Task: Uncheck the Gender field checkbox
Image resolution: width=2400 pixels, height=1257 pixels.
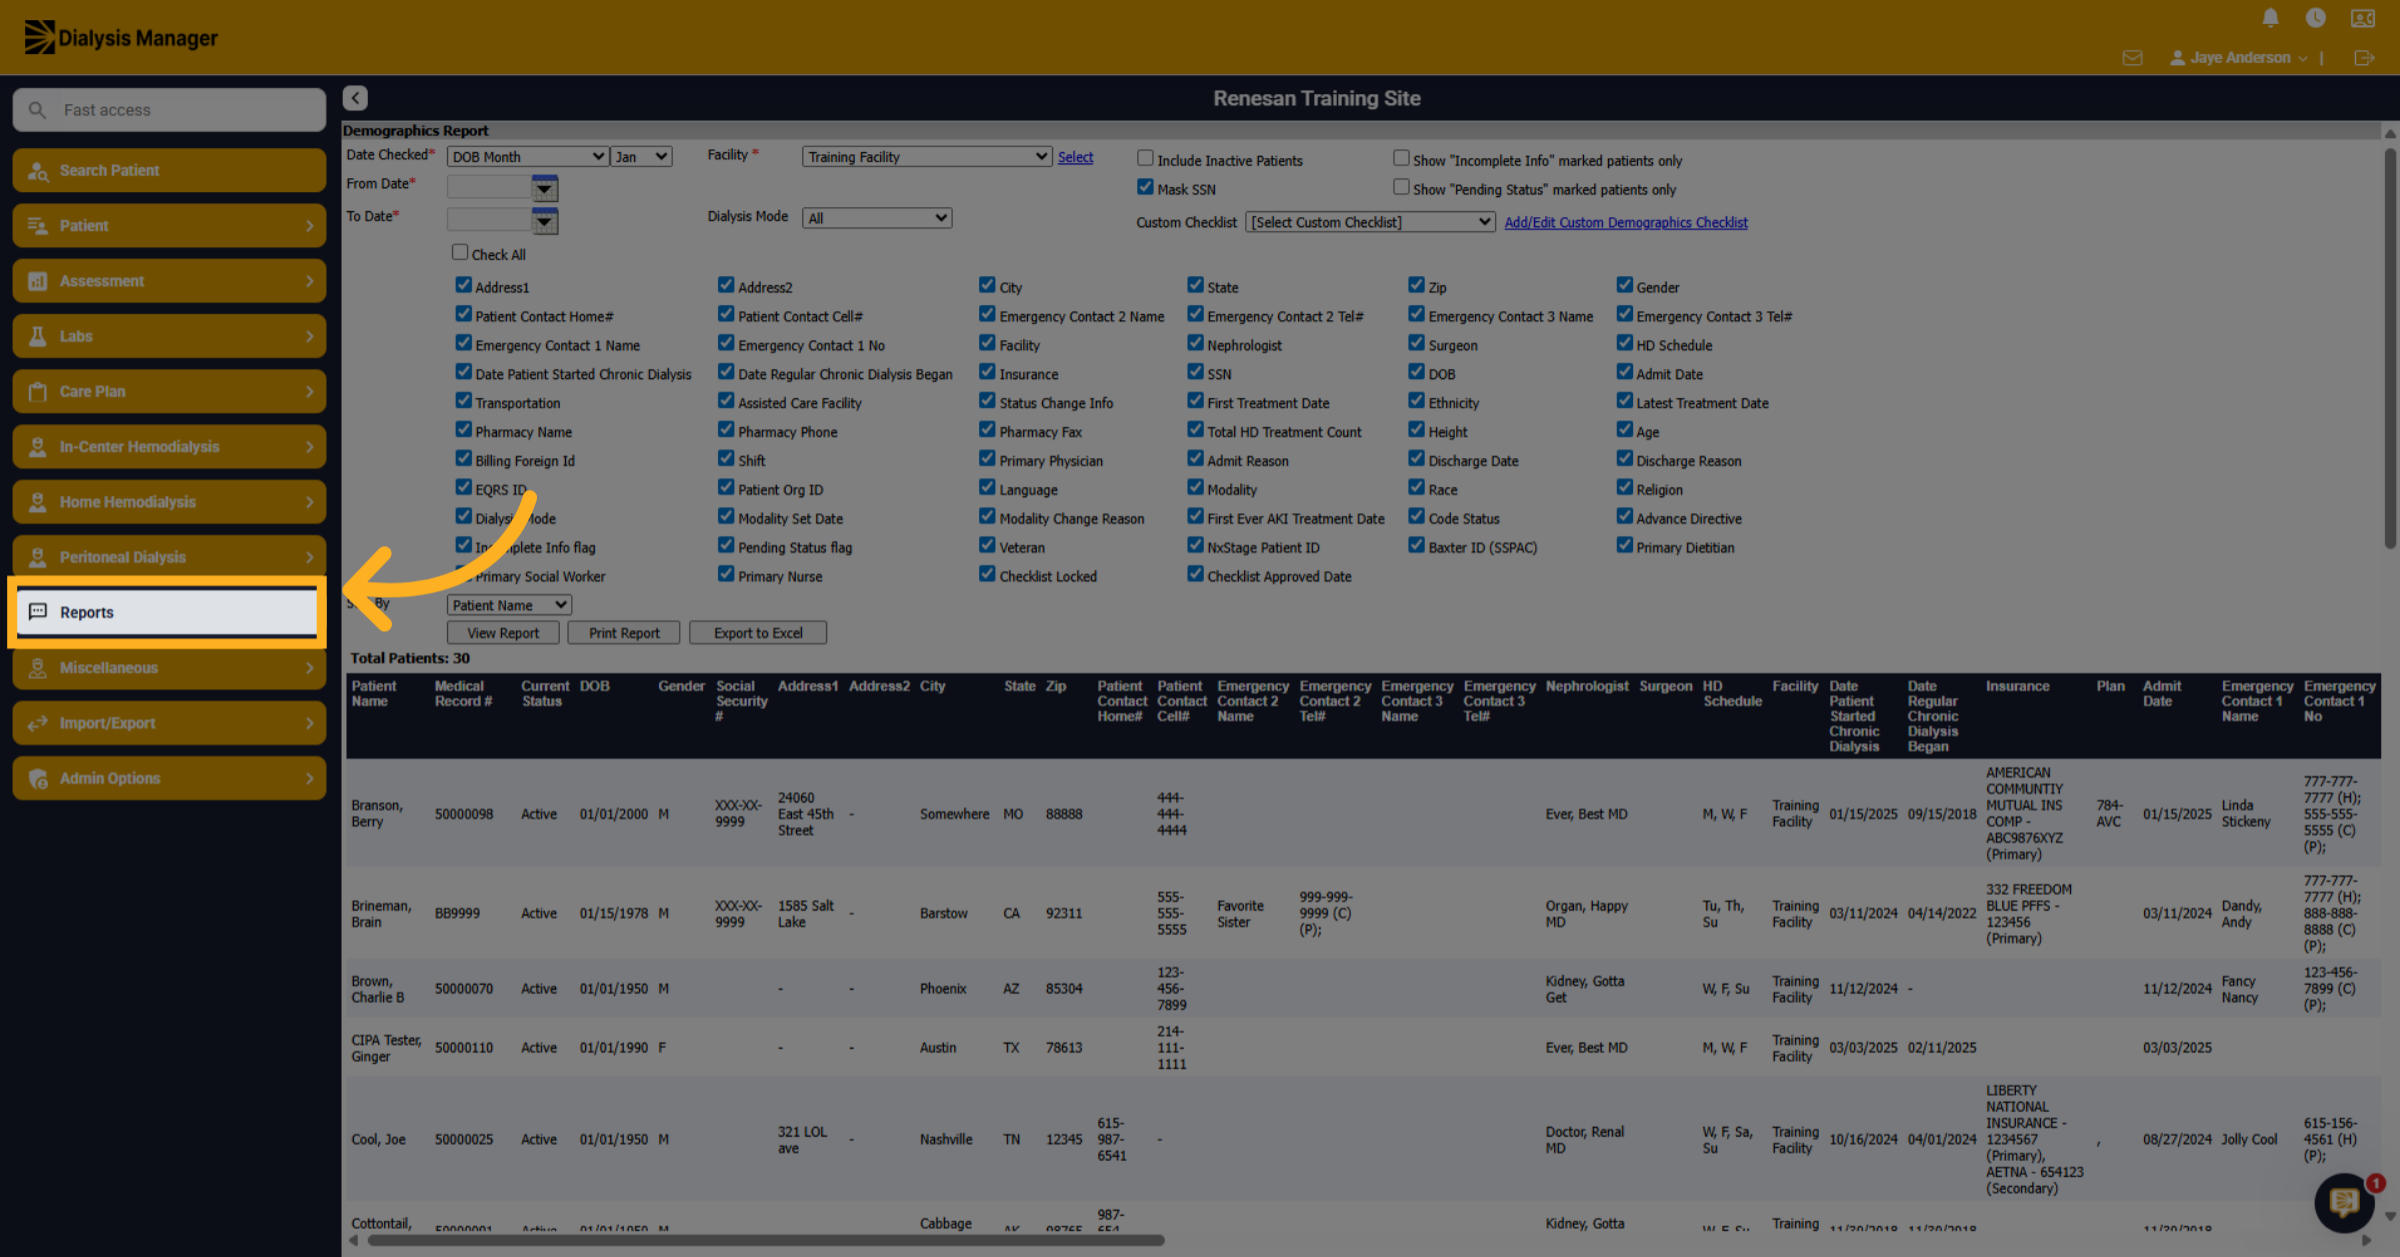Action: coord(1624,285)
